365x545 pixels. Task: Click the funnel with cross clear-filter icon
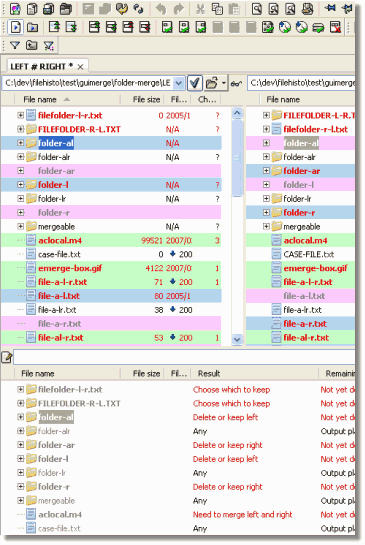tap(49, 45)
